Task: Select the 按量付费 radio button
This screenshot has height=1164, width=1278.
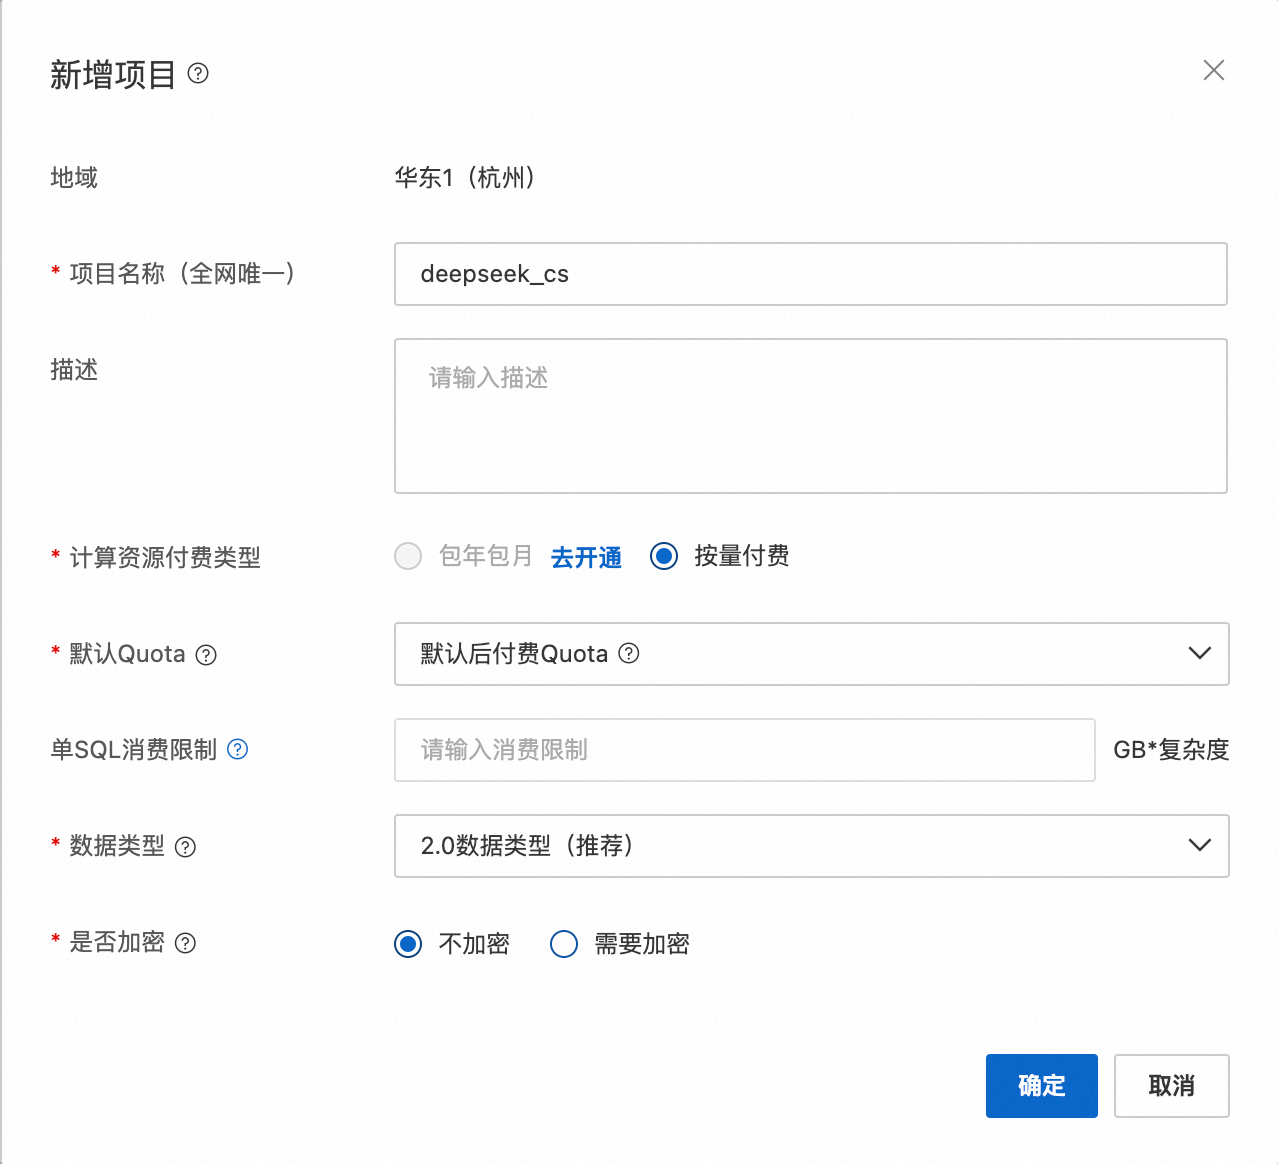Action: point(664,556)
